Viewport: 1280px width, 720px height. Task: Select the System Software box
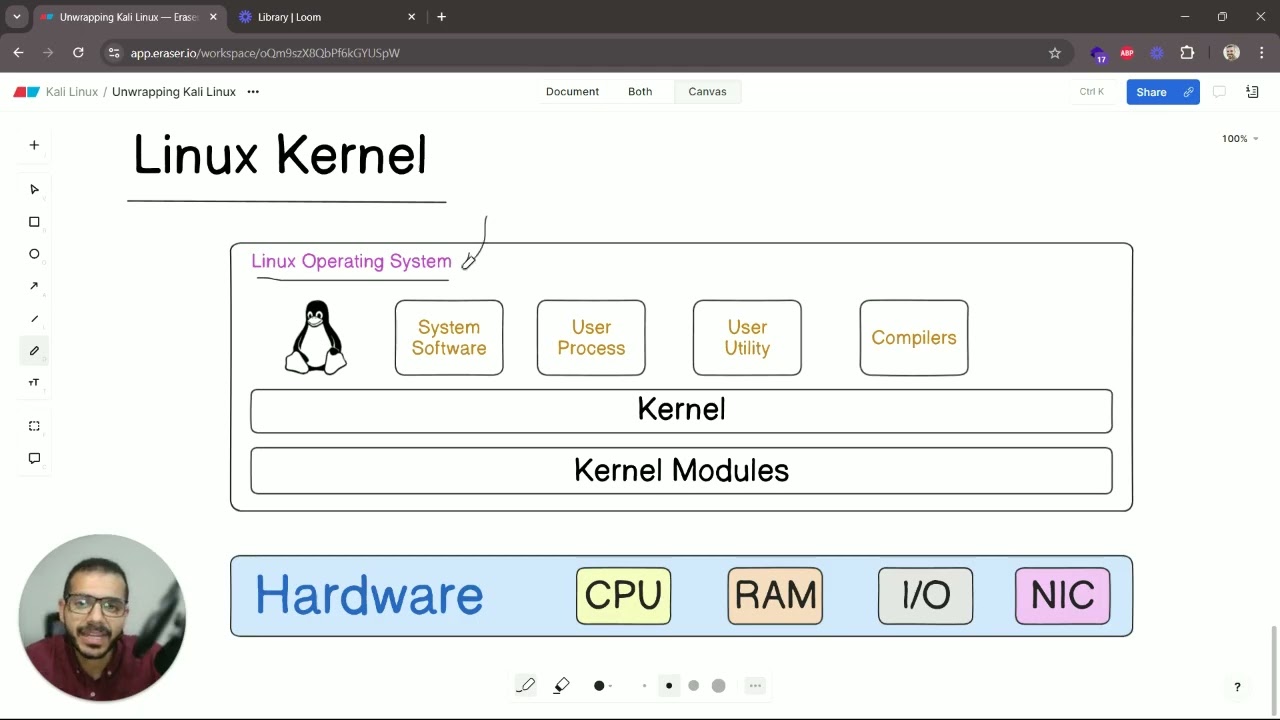(x=449, y=338)
